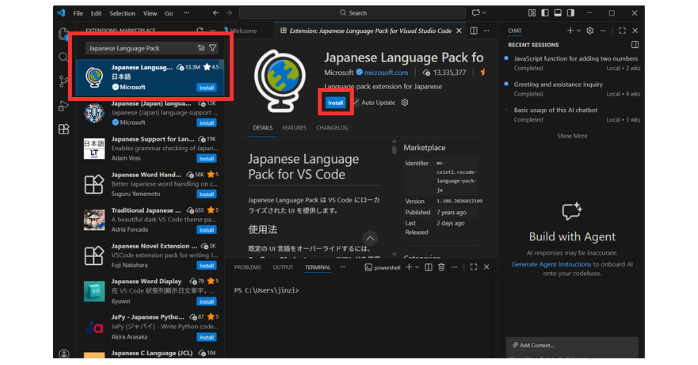Start a new chat with plus icon

570,31
